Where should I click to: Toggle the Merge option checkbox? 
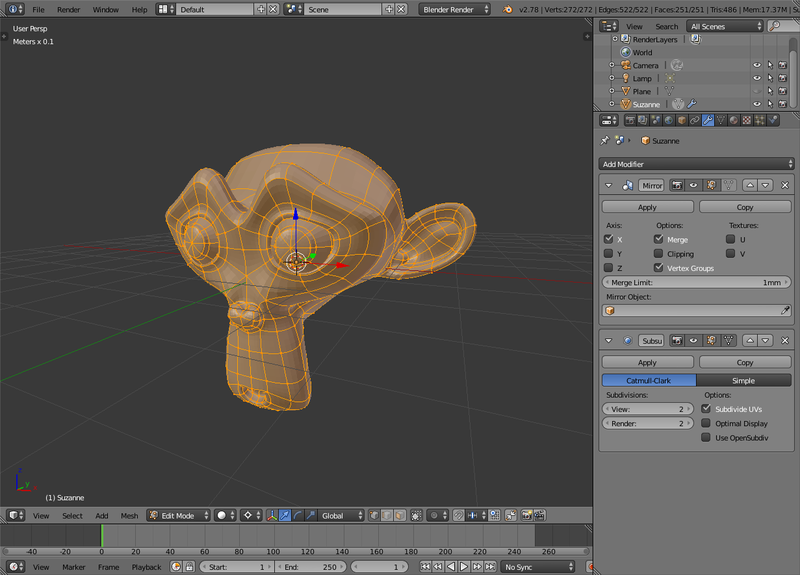pyautogui.click(x=659, y=239)
